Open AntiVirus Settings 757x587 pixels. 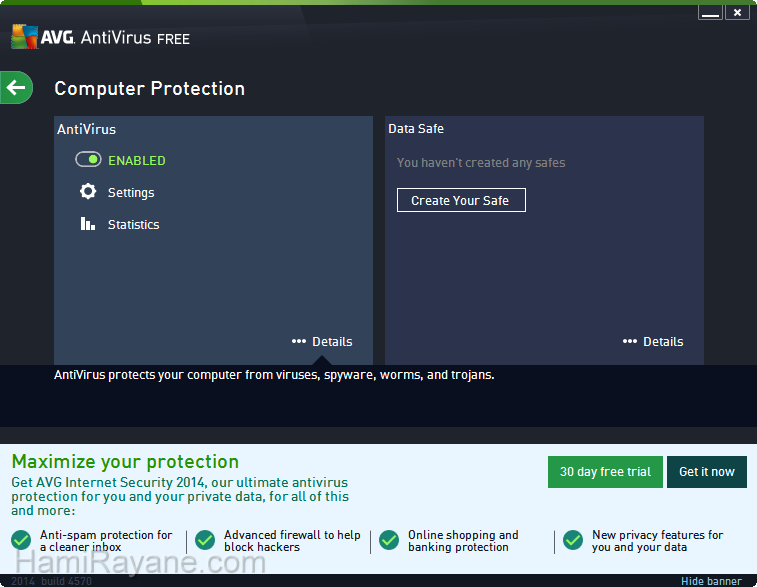(131, 193)
